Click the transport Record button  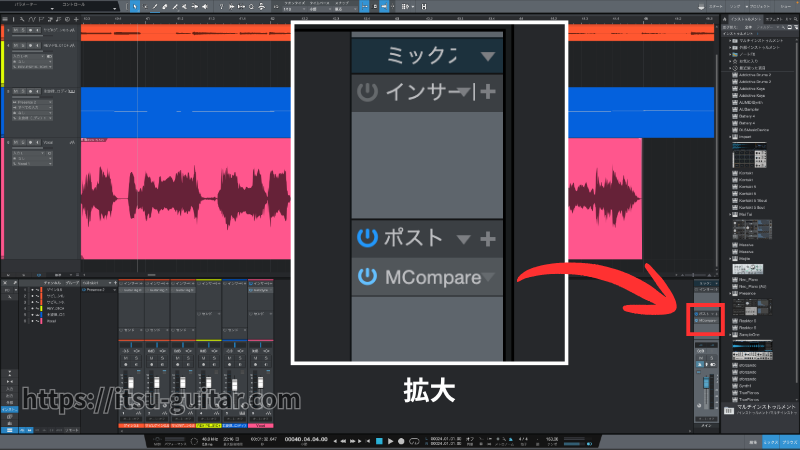point(402,441)
